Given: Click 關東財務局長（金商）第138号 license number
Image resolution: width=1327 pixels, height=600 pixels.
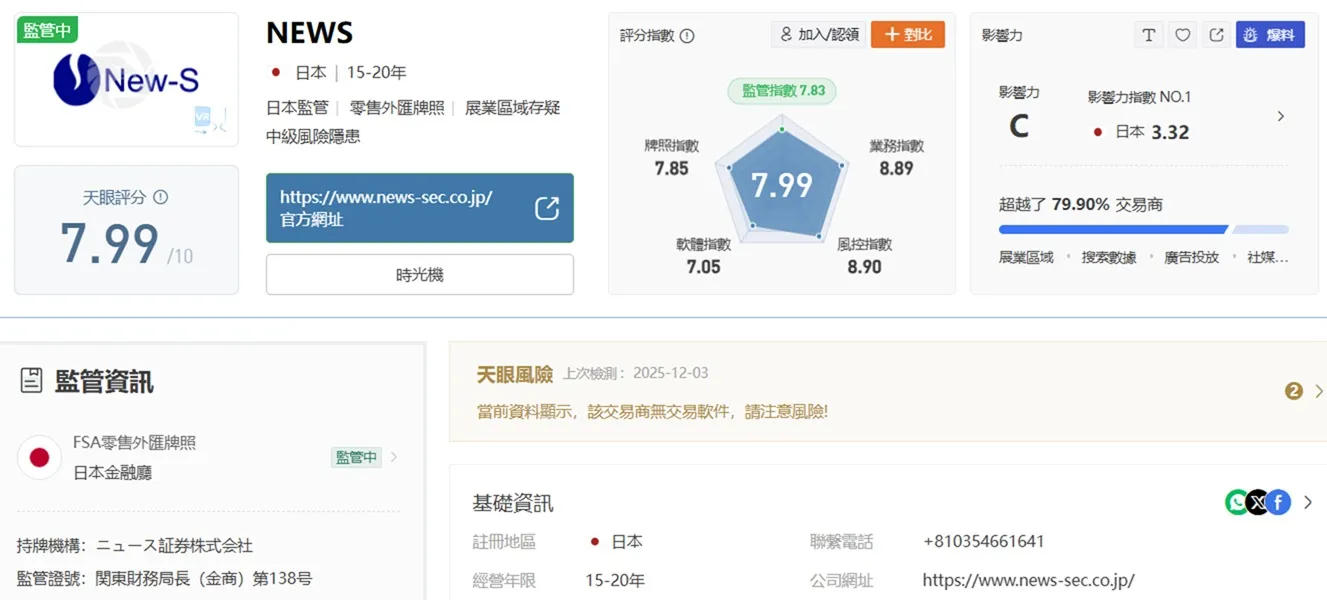Looking at the screenshot, I should [203, 578].
